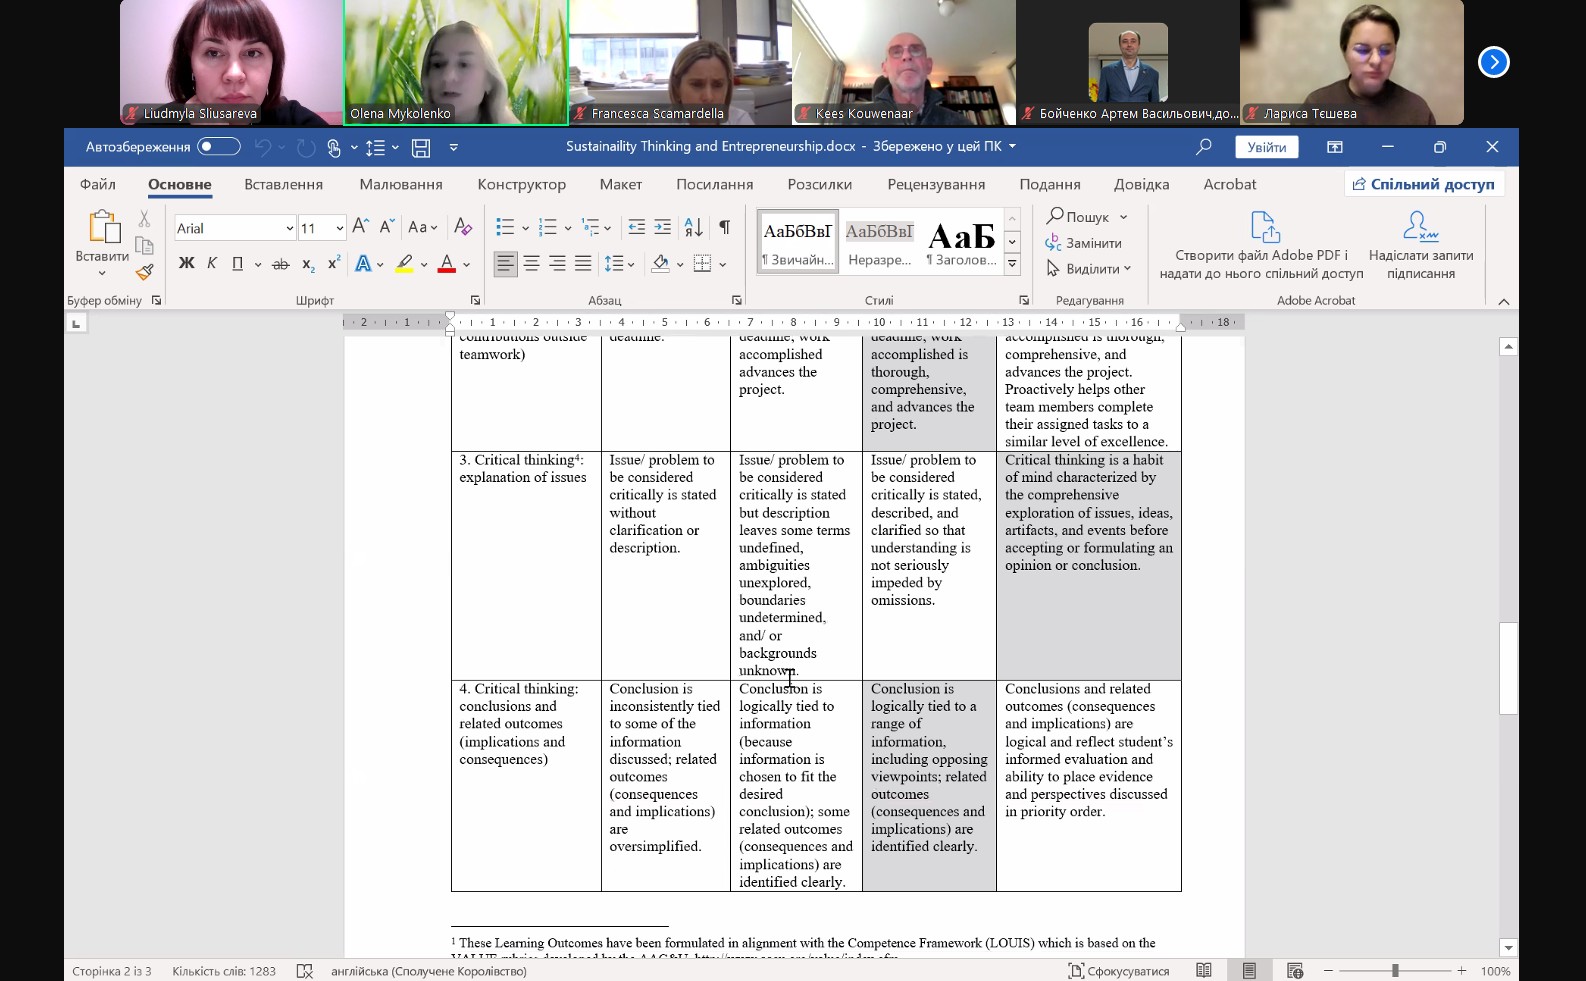Viewport: 1586px width, 981px height.
Task: Open the Файл menu
Action: pos(98,184)
